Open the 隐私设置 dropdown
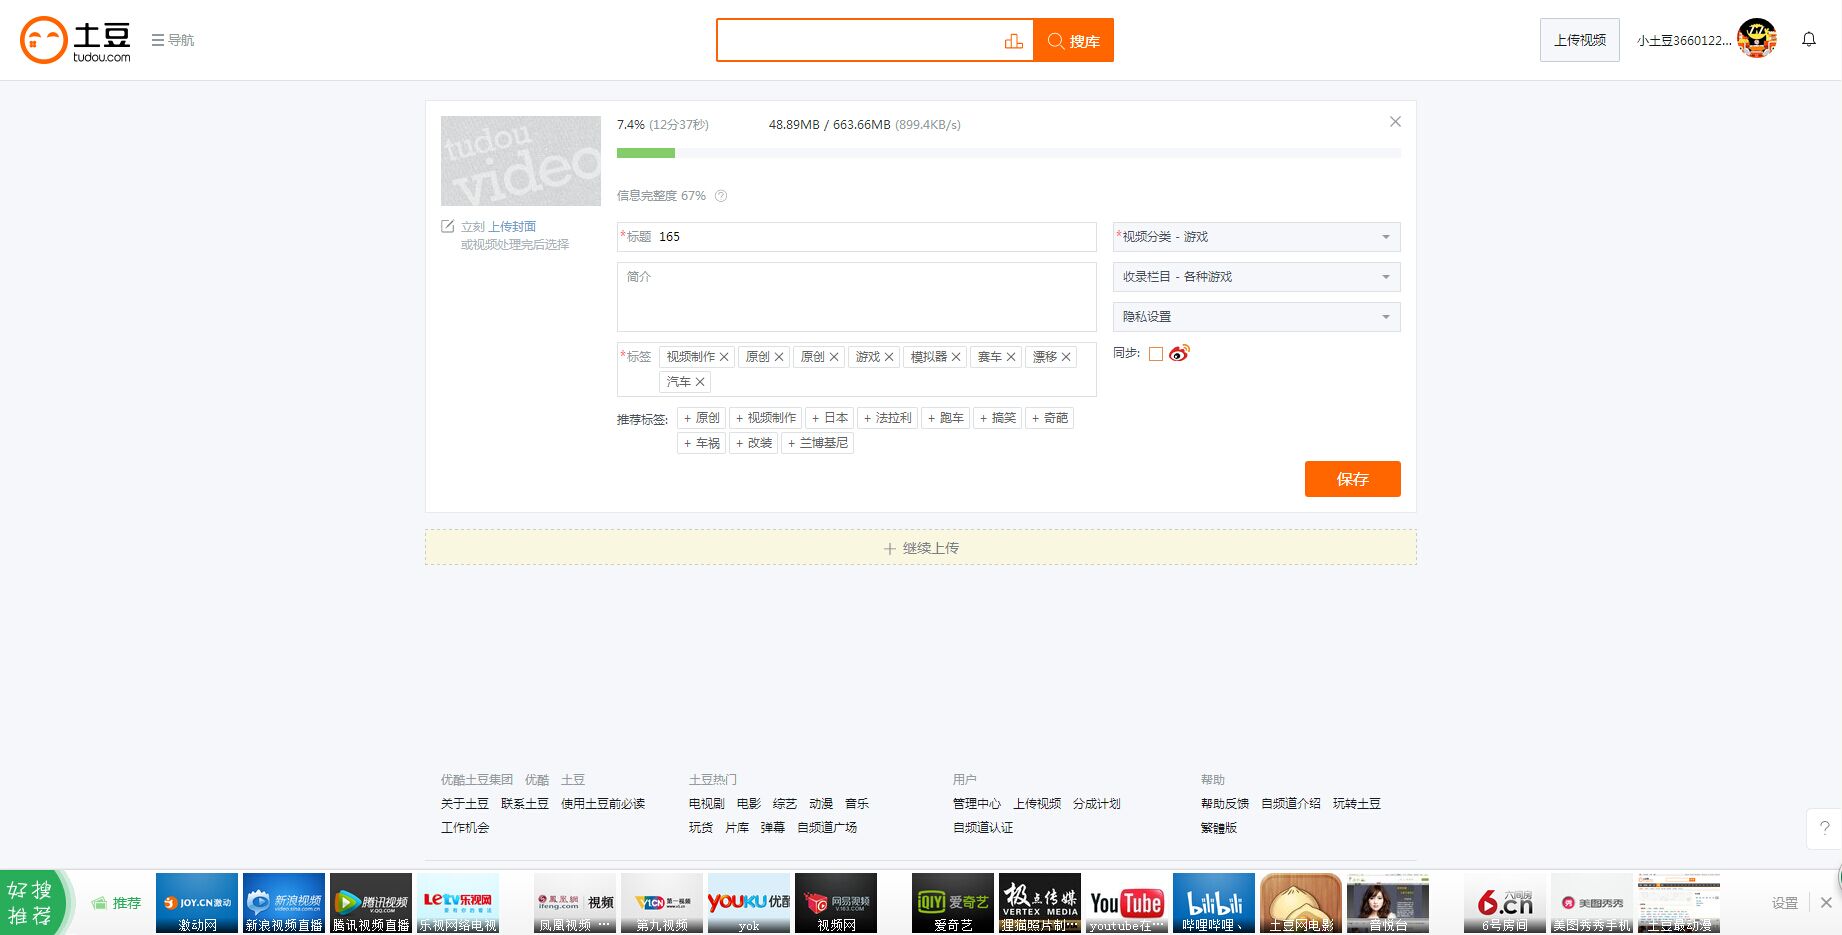1842x935 pixels. click(1256, 317)
